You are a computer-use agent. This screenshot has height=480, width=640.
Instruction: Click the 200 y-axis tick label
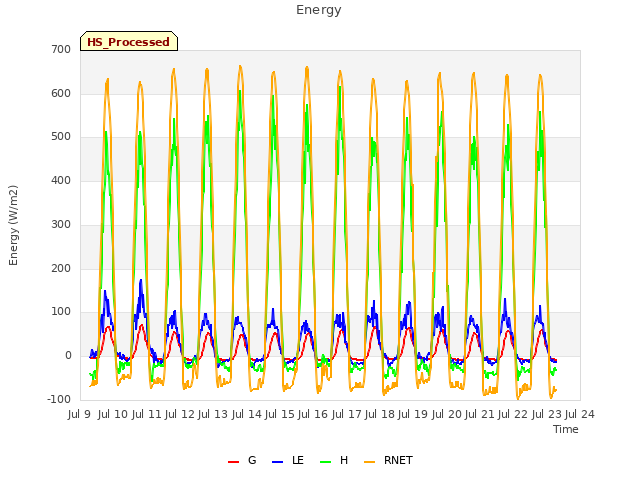pos(61,269)
